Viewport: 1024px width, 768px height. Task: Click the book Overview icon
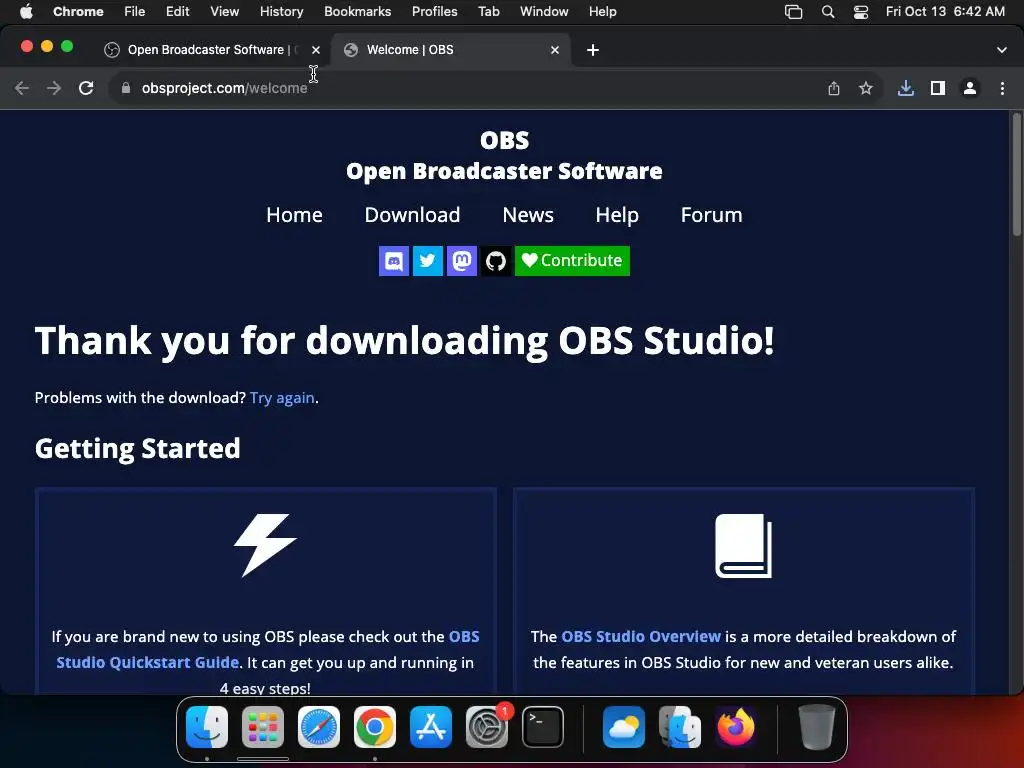(744, 545)
